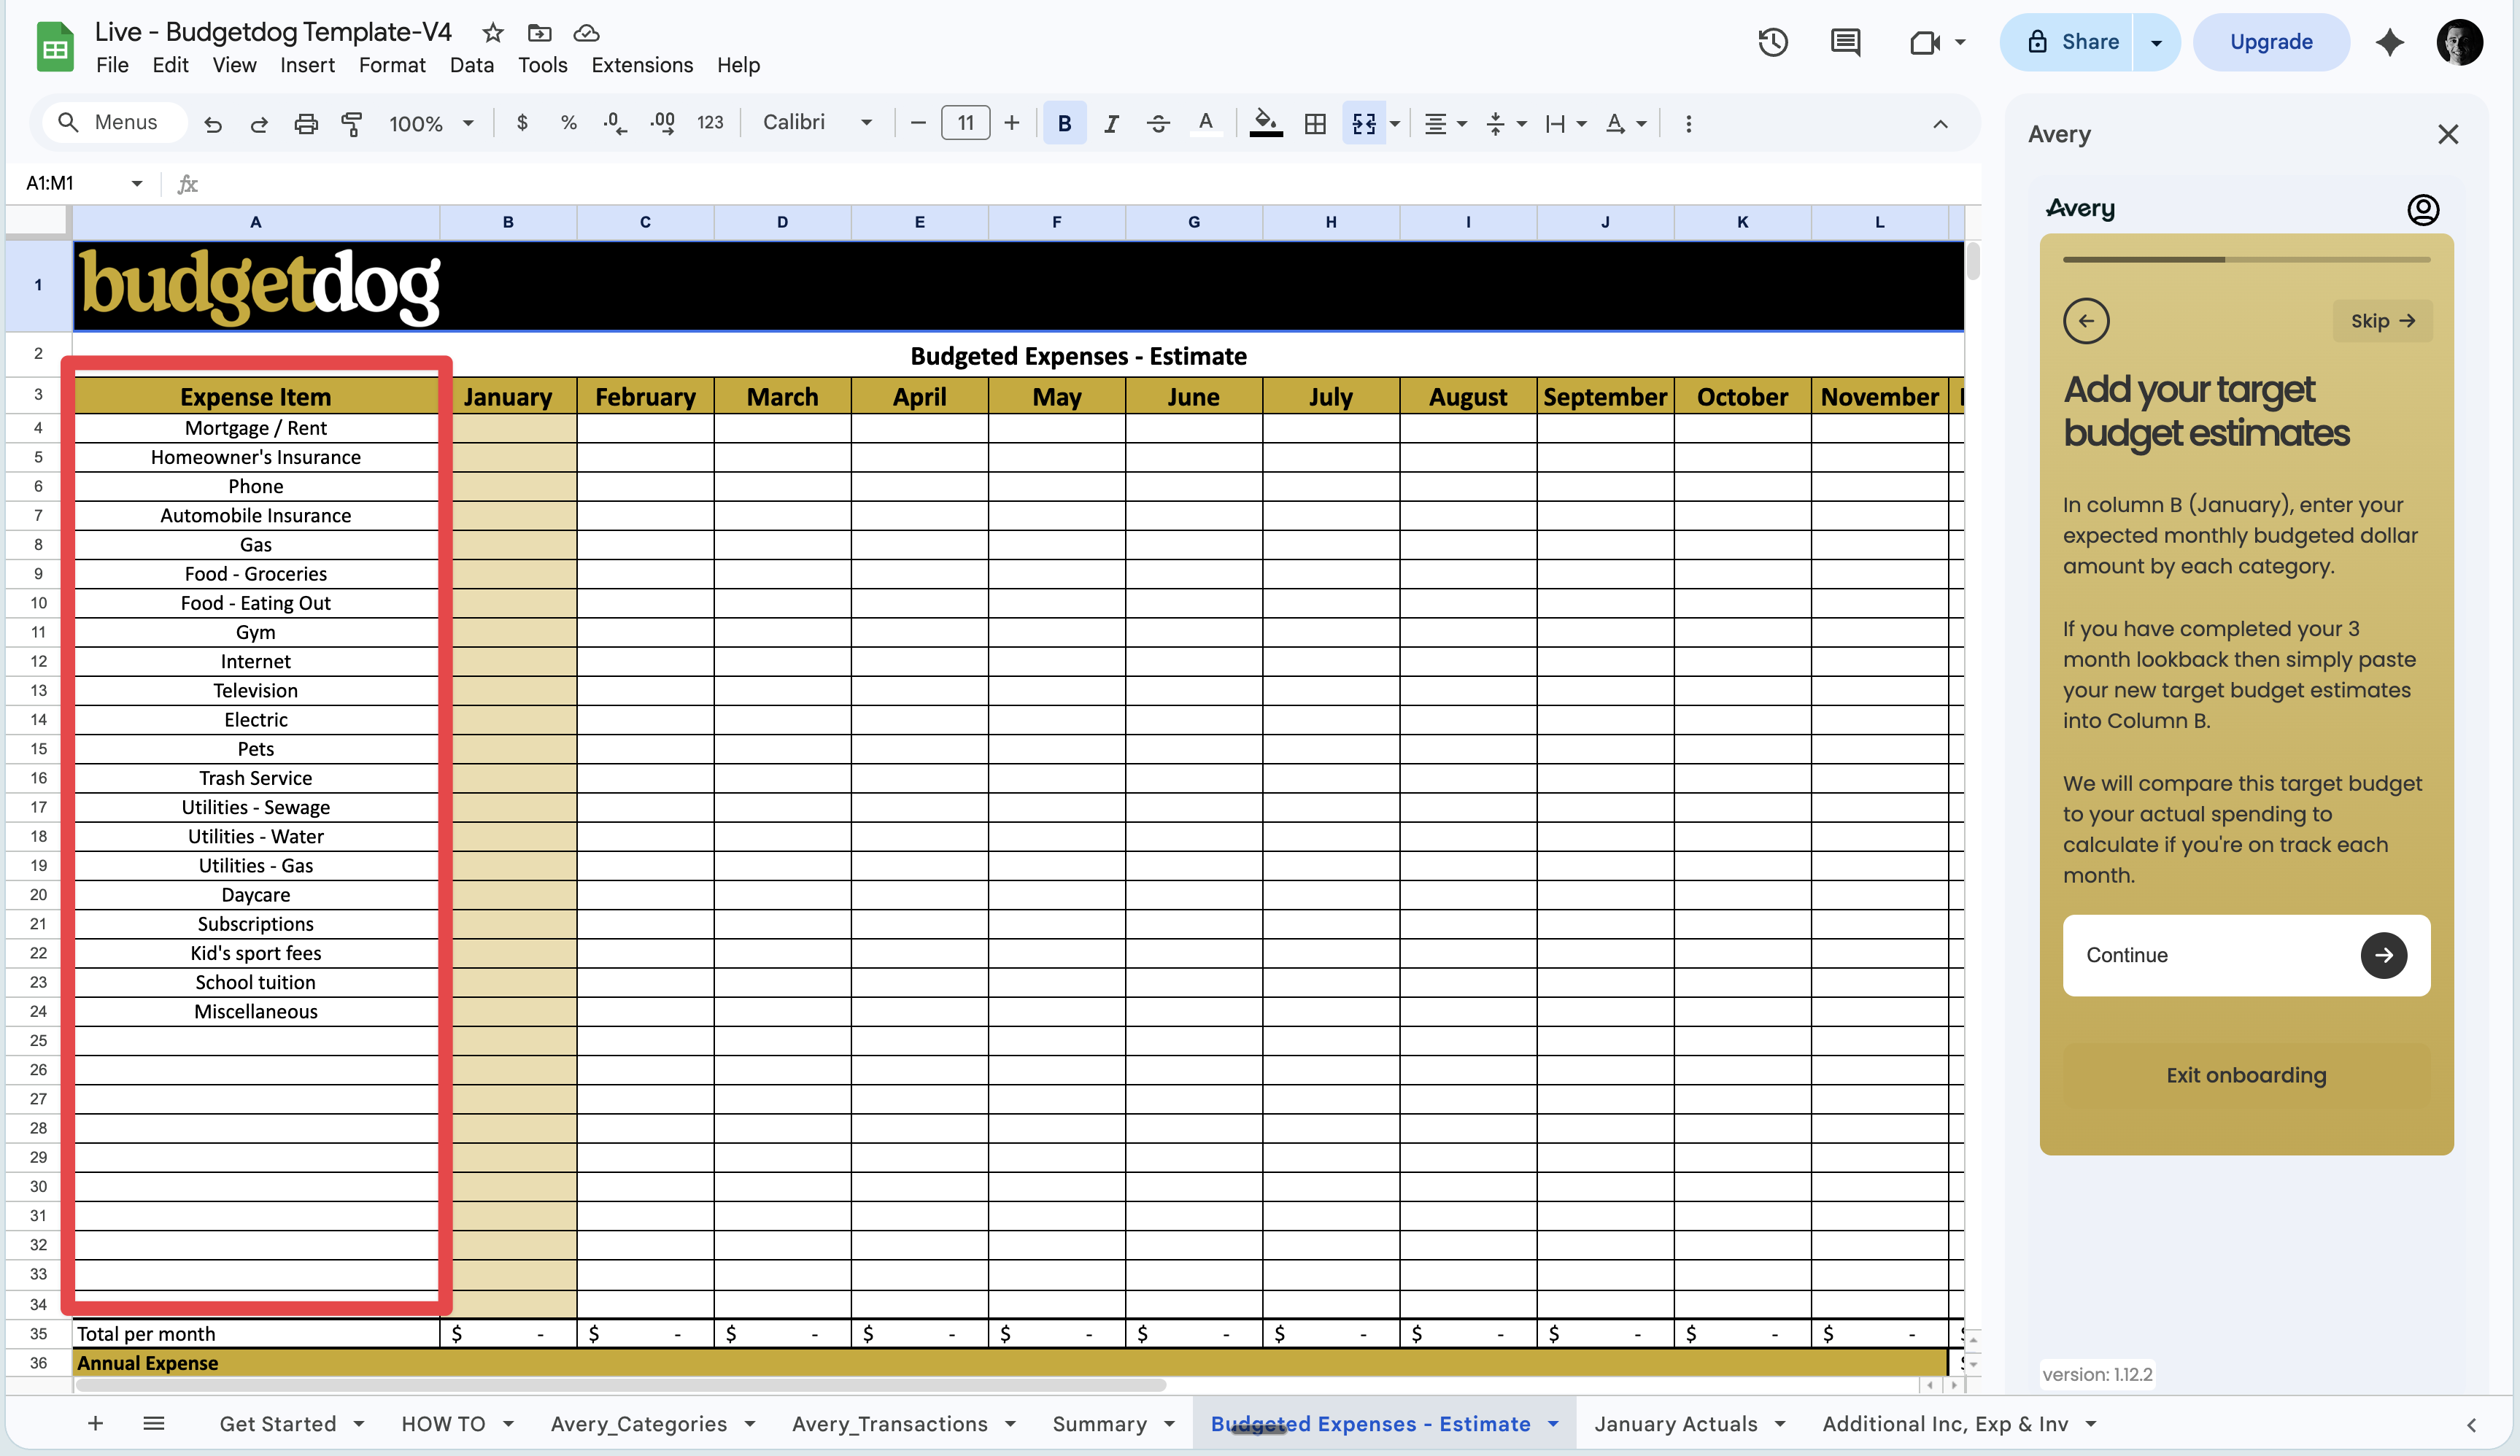Select the Paint format tool

tap(352, 123)
